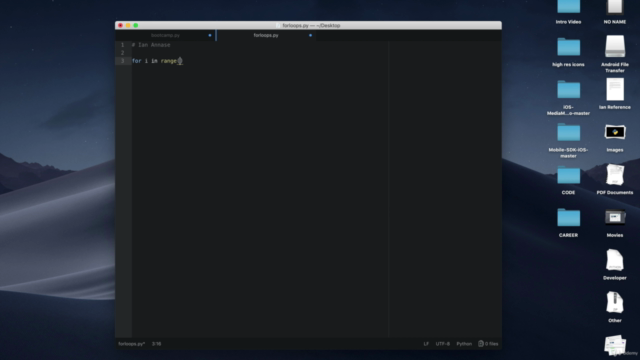Click the '# Ian Annase' comment line

click(x=151, y=45)
